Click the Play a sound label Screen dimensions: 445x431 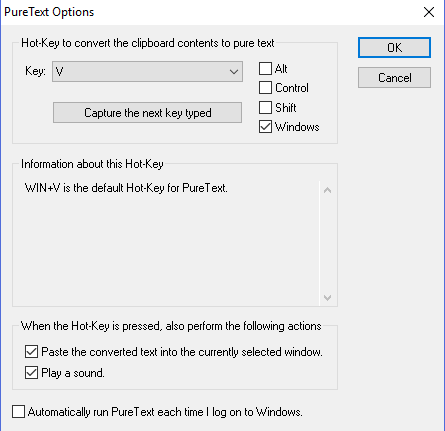pyautogui.click(x=73, y=373)
